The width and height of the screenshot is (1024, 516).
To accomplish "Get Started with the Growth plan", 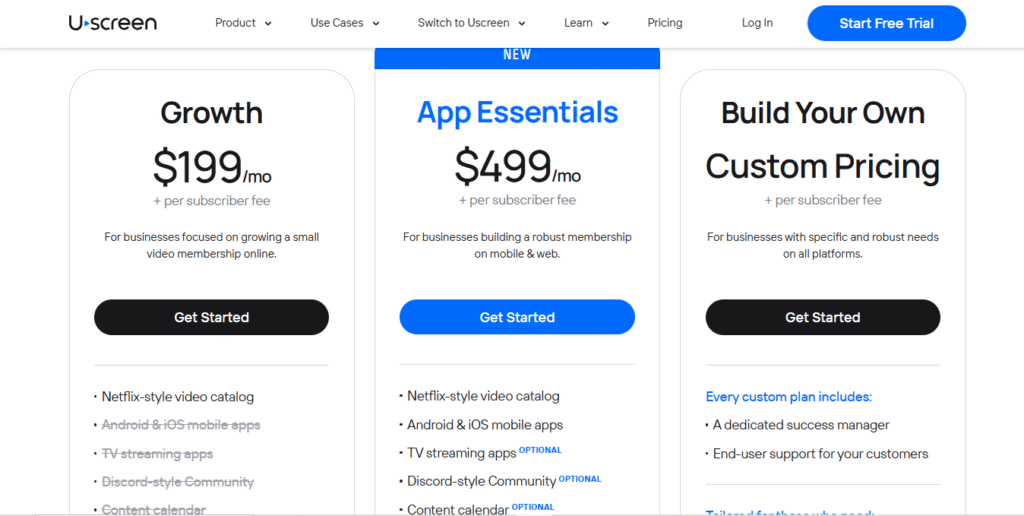I will [x=212, y=317].
